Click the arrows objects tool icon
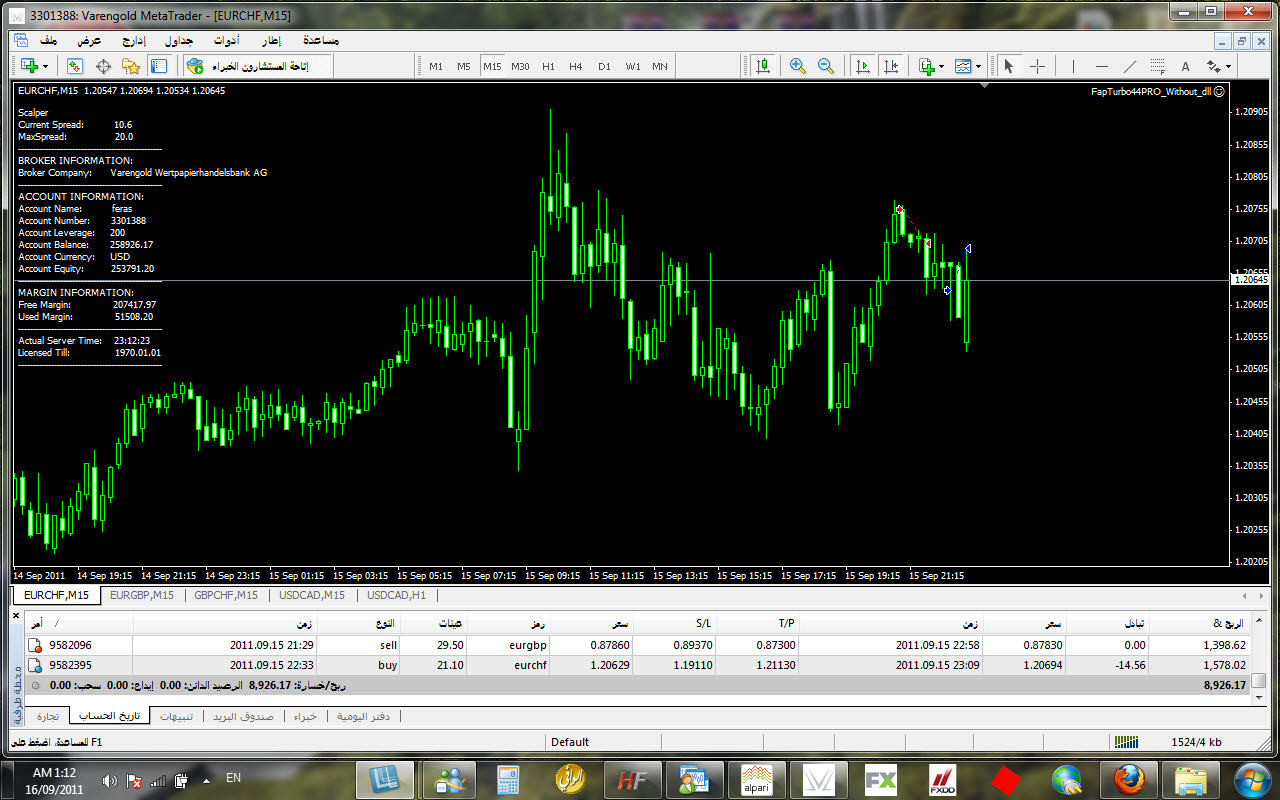The image size is (1280, 800). click(x=1213, y=66)
